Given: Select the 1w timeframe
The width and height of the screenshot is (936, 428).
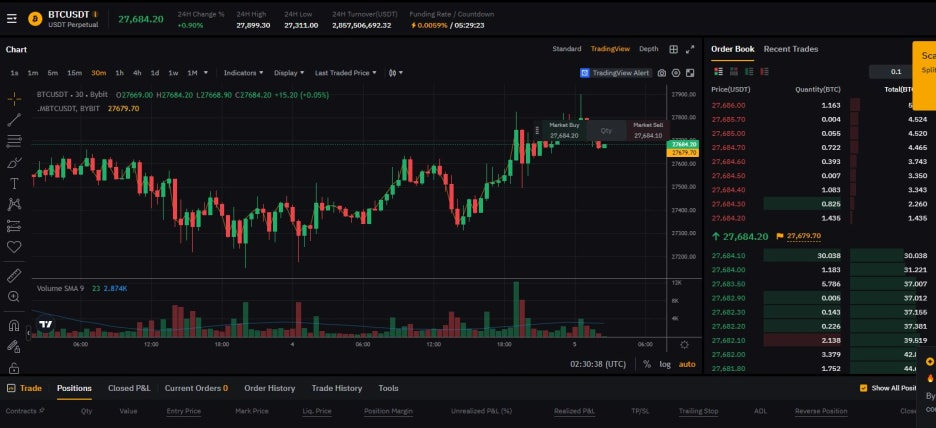Looking at the screenshot, I should pyautogui.click(x=173, y=73).
